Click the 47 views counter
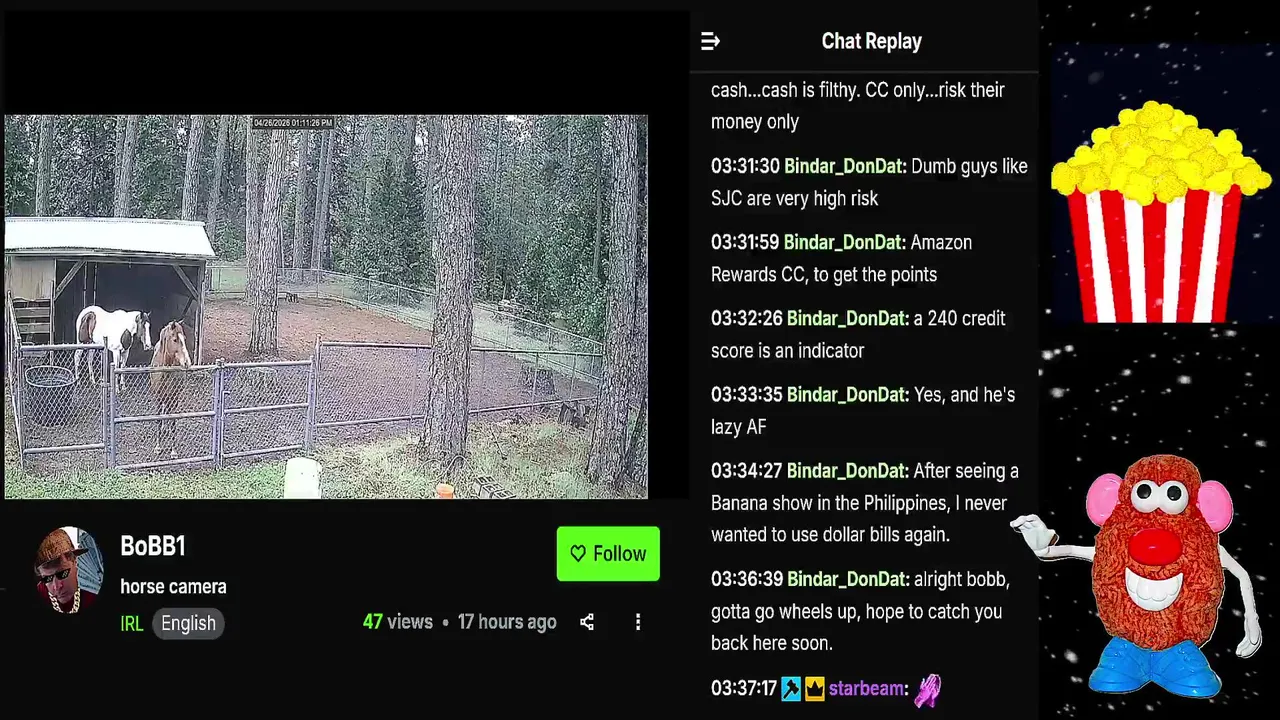 (x=397, y=622)
